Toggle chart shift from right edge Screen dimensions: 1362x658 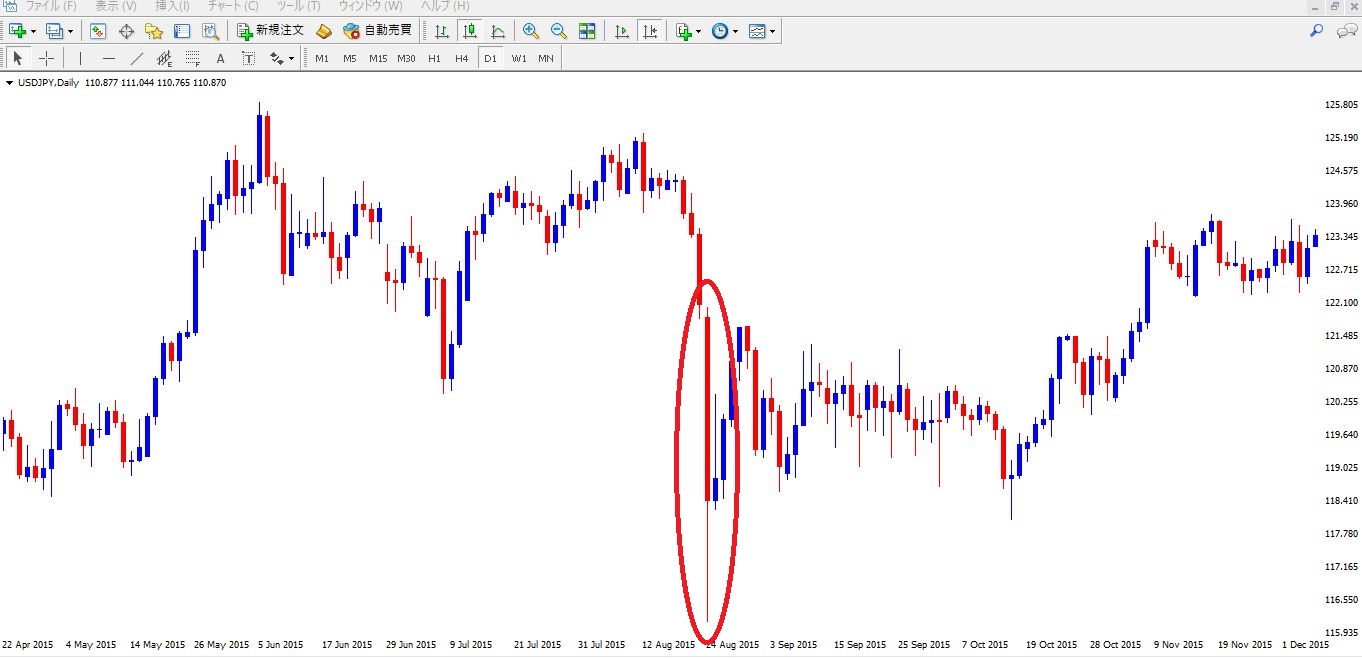point(650,31)
